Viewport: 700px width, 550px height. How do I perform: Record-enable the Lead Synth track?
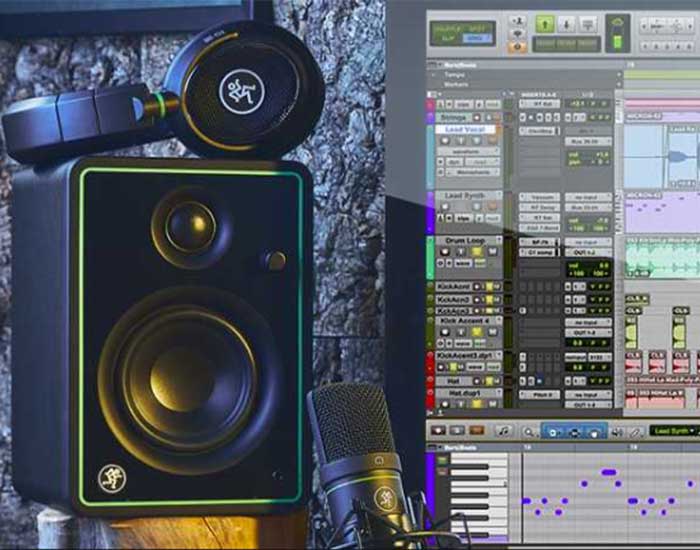pyautogui.click(x=445, y=206)
